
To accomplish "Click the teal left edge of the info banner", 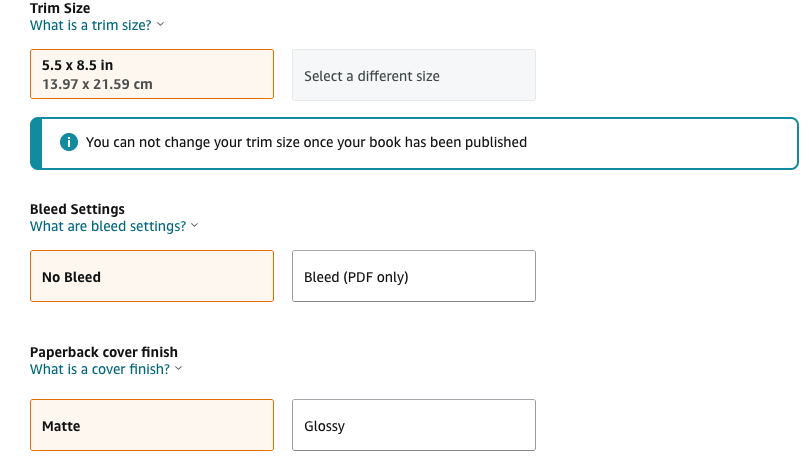I will pos(36,143).
